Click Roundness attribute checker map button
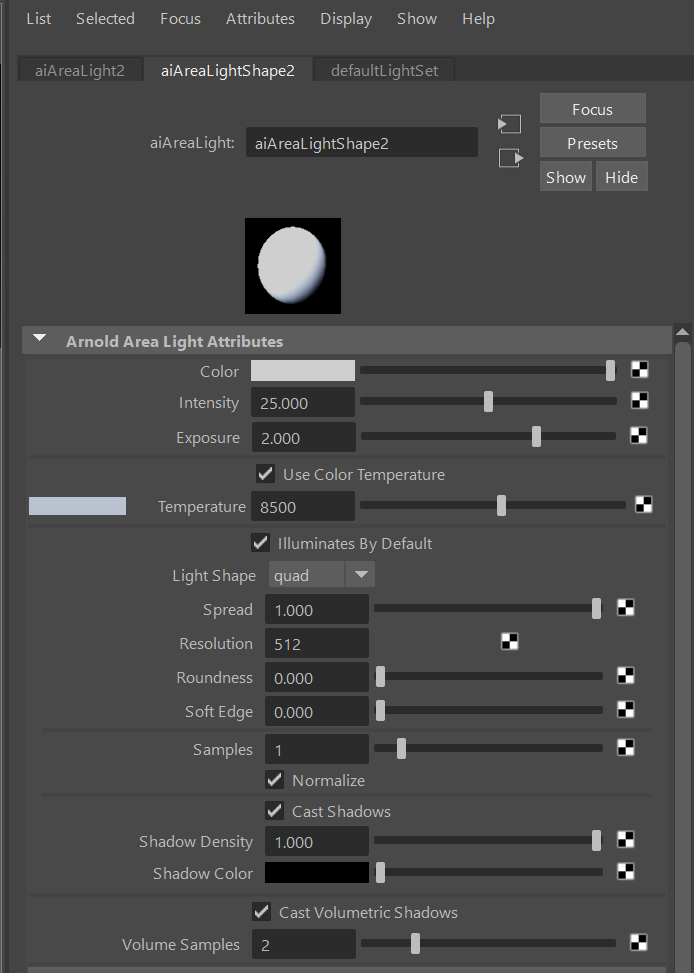Image resolution: width=694 pixels, height=973 pixels. (626, 675)
